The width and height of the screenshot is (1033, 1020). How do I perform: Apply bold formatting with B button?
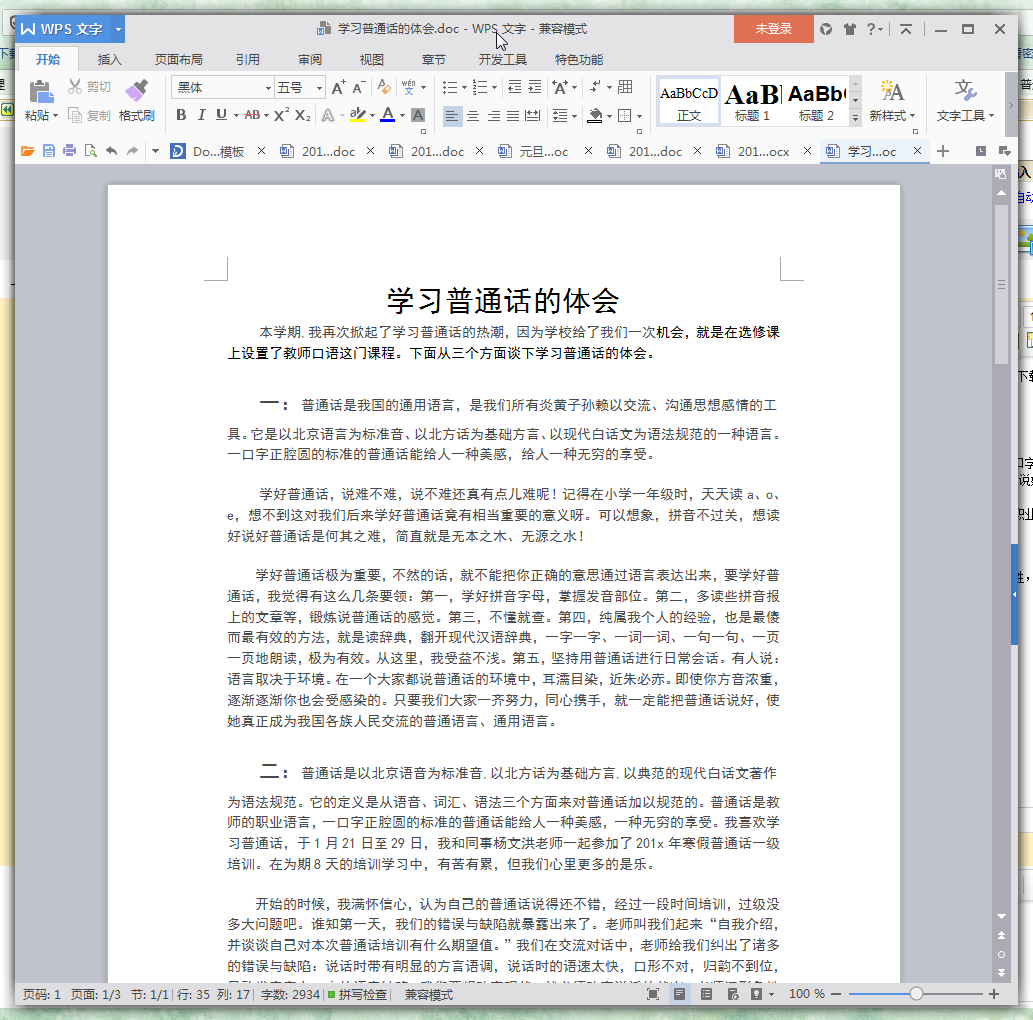[181, 115]
